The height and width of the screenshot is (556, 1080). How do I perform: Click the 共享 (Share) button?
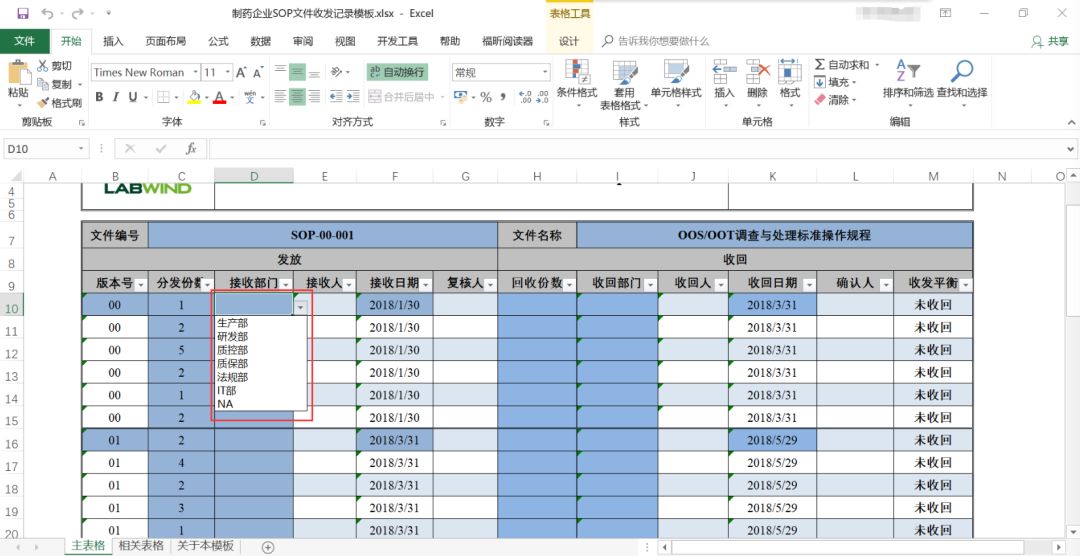pos(1050,41)
